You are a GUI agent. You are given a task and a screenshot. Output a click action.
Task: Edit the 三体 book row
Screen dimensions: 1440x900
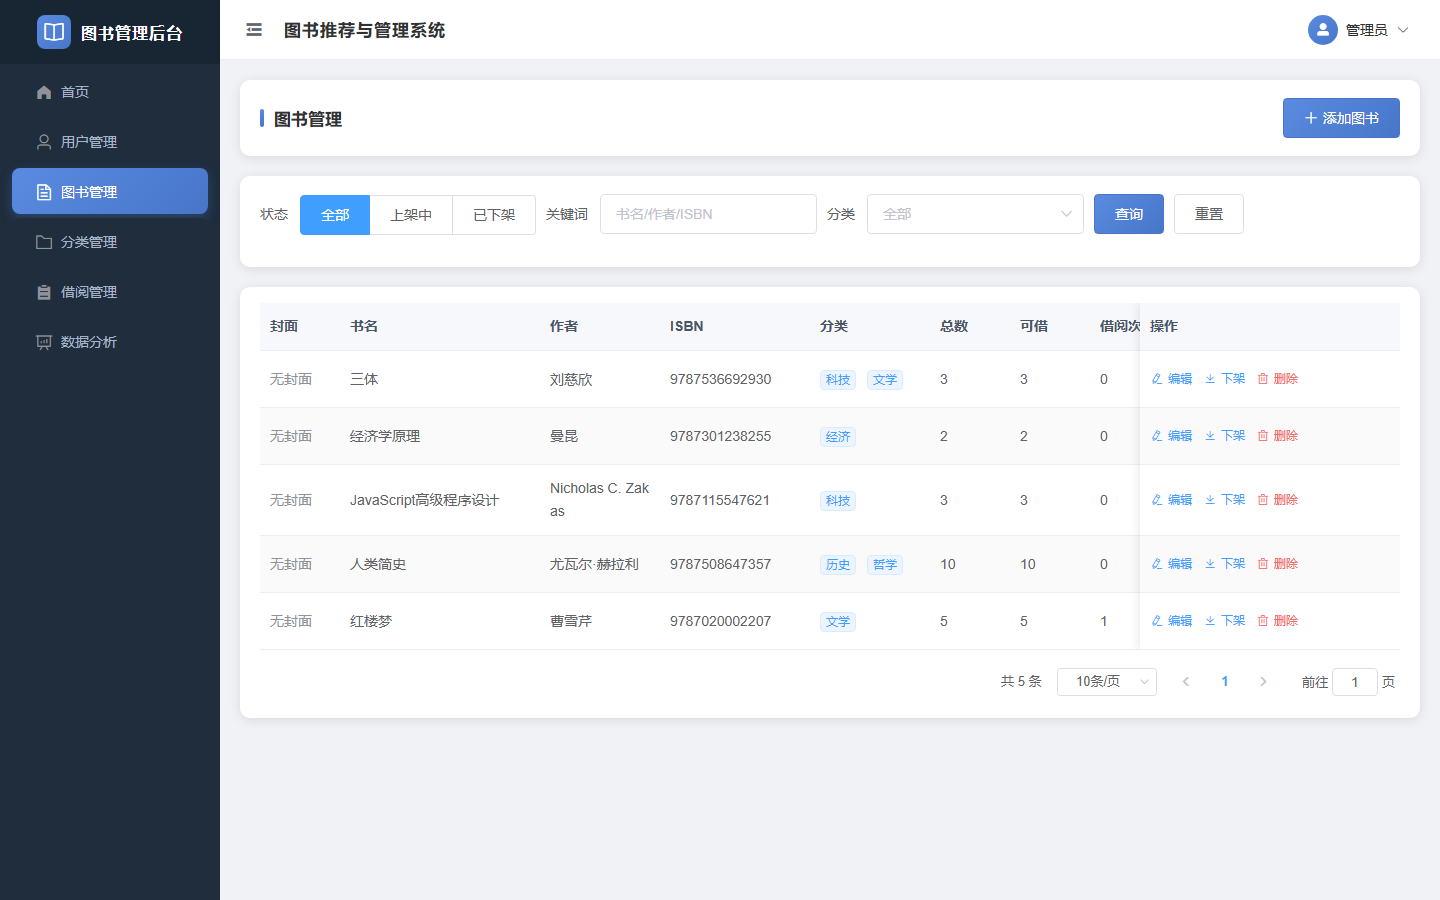1172,379
